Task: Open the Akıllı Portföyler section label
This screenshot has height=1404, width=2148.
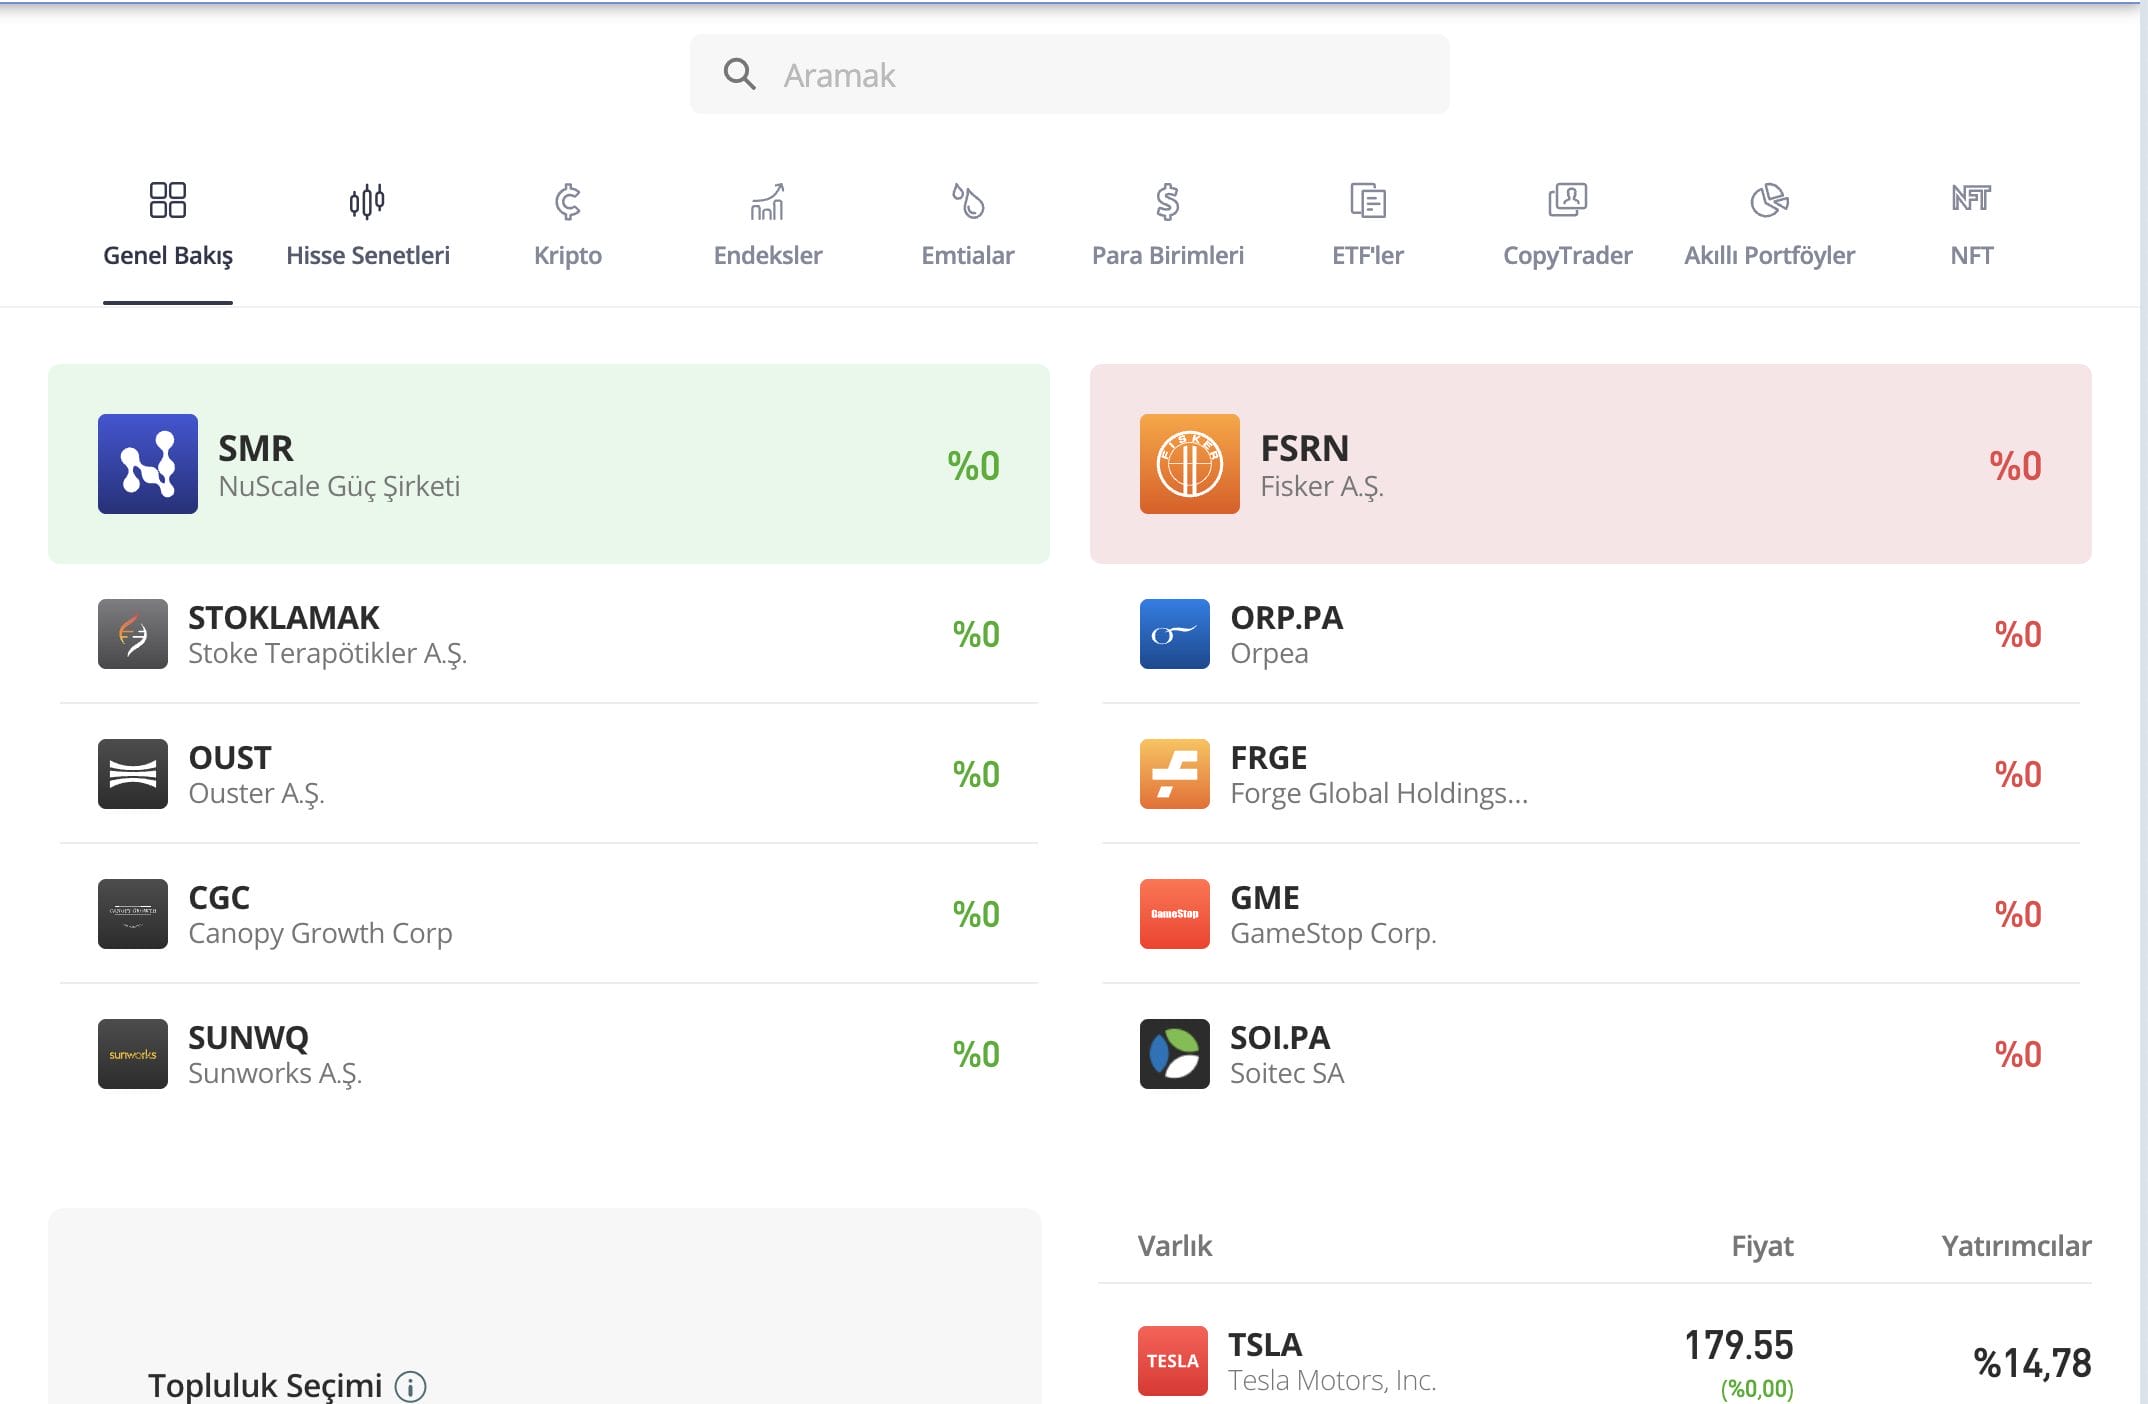Action: [x=1770, y=256]
